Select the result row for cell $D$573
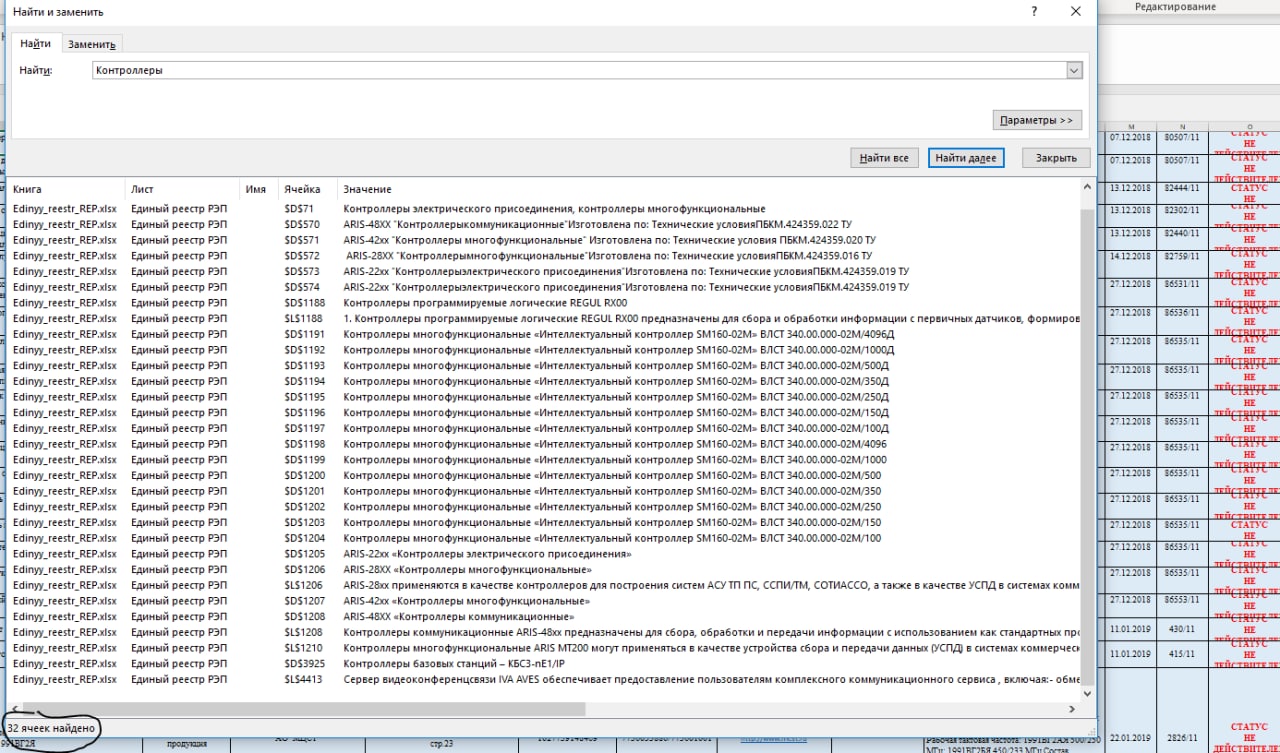Screen dimensions: 1280x753 (x=545, y=271)
